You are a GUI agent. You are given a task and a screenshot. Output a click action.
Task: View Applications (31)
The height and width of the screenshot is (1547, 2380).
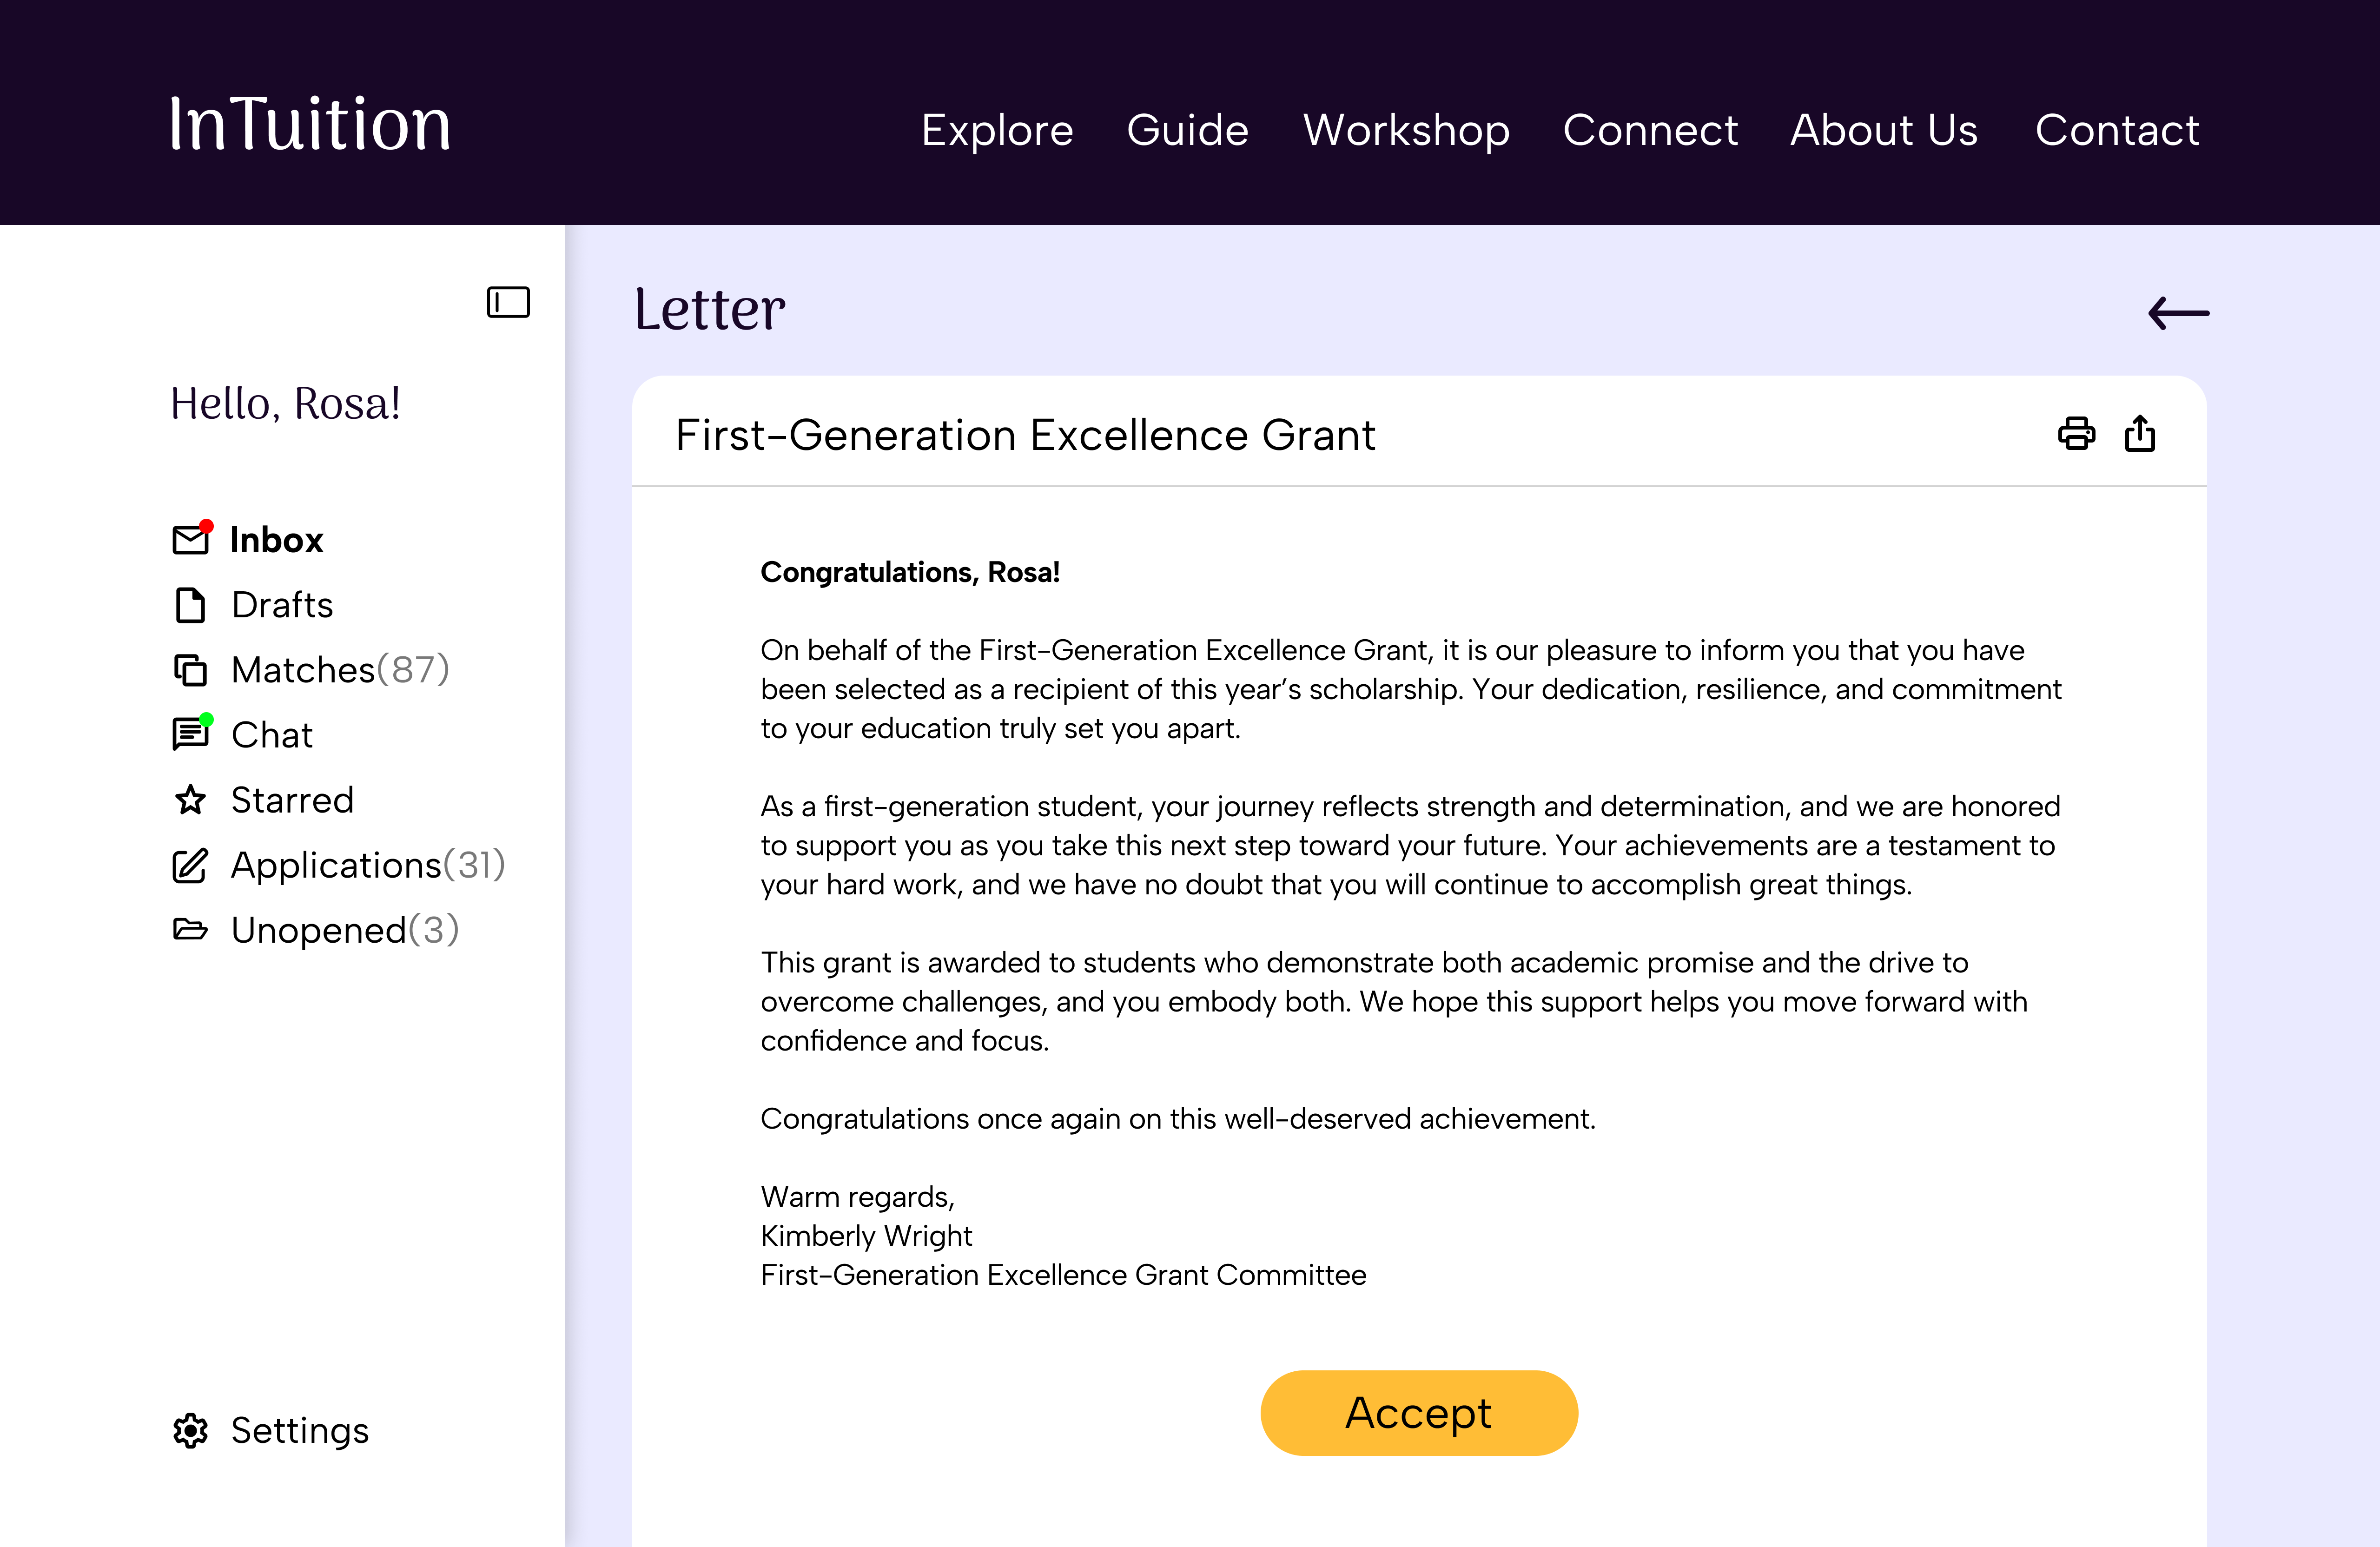369,865
